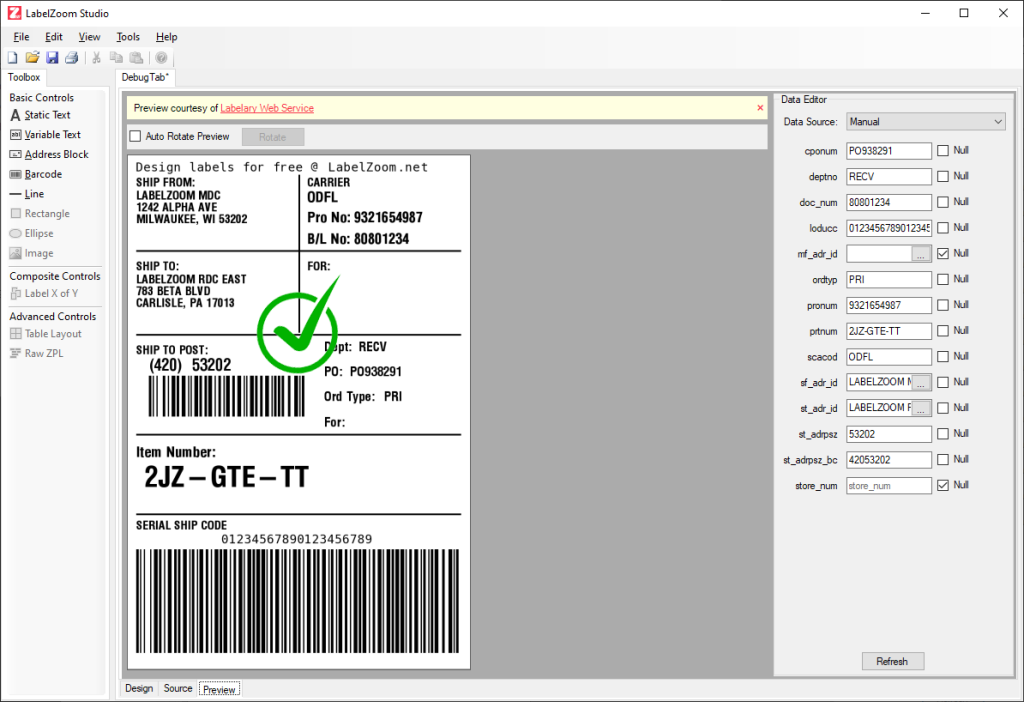Check Null for loducc
The width and height of the screenshot is (1024, 702).
[x=943, y=228]
